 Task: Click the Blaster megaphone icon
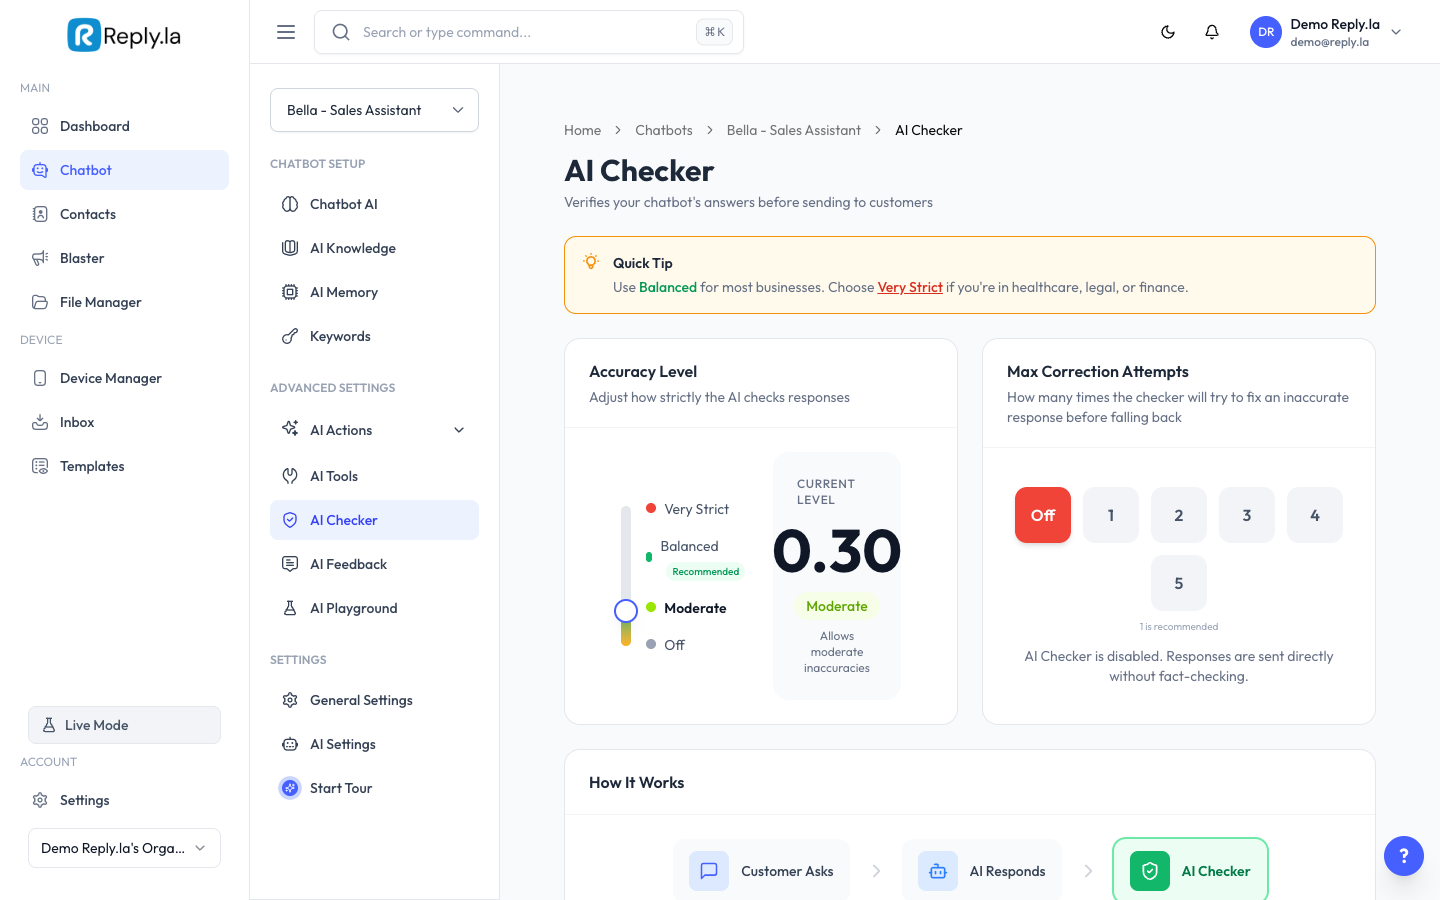[40, 258]
